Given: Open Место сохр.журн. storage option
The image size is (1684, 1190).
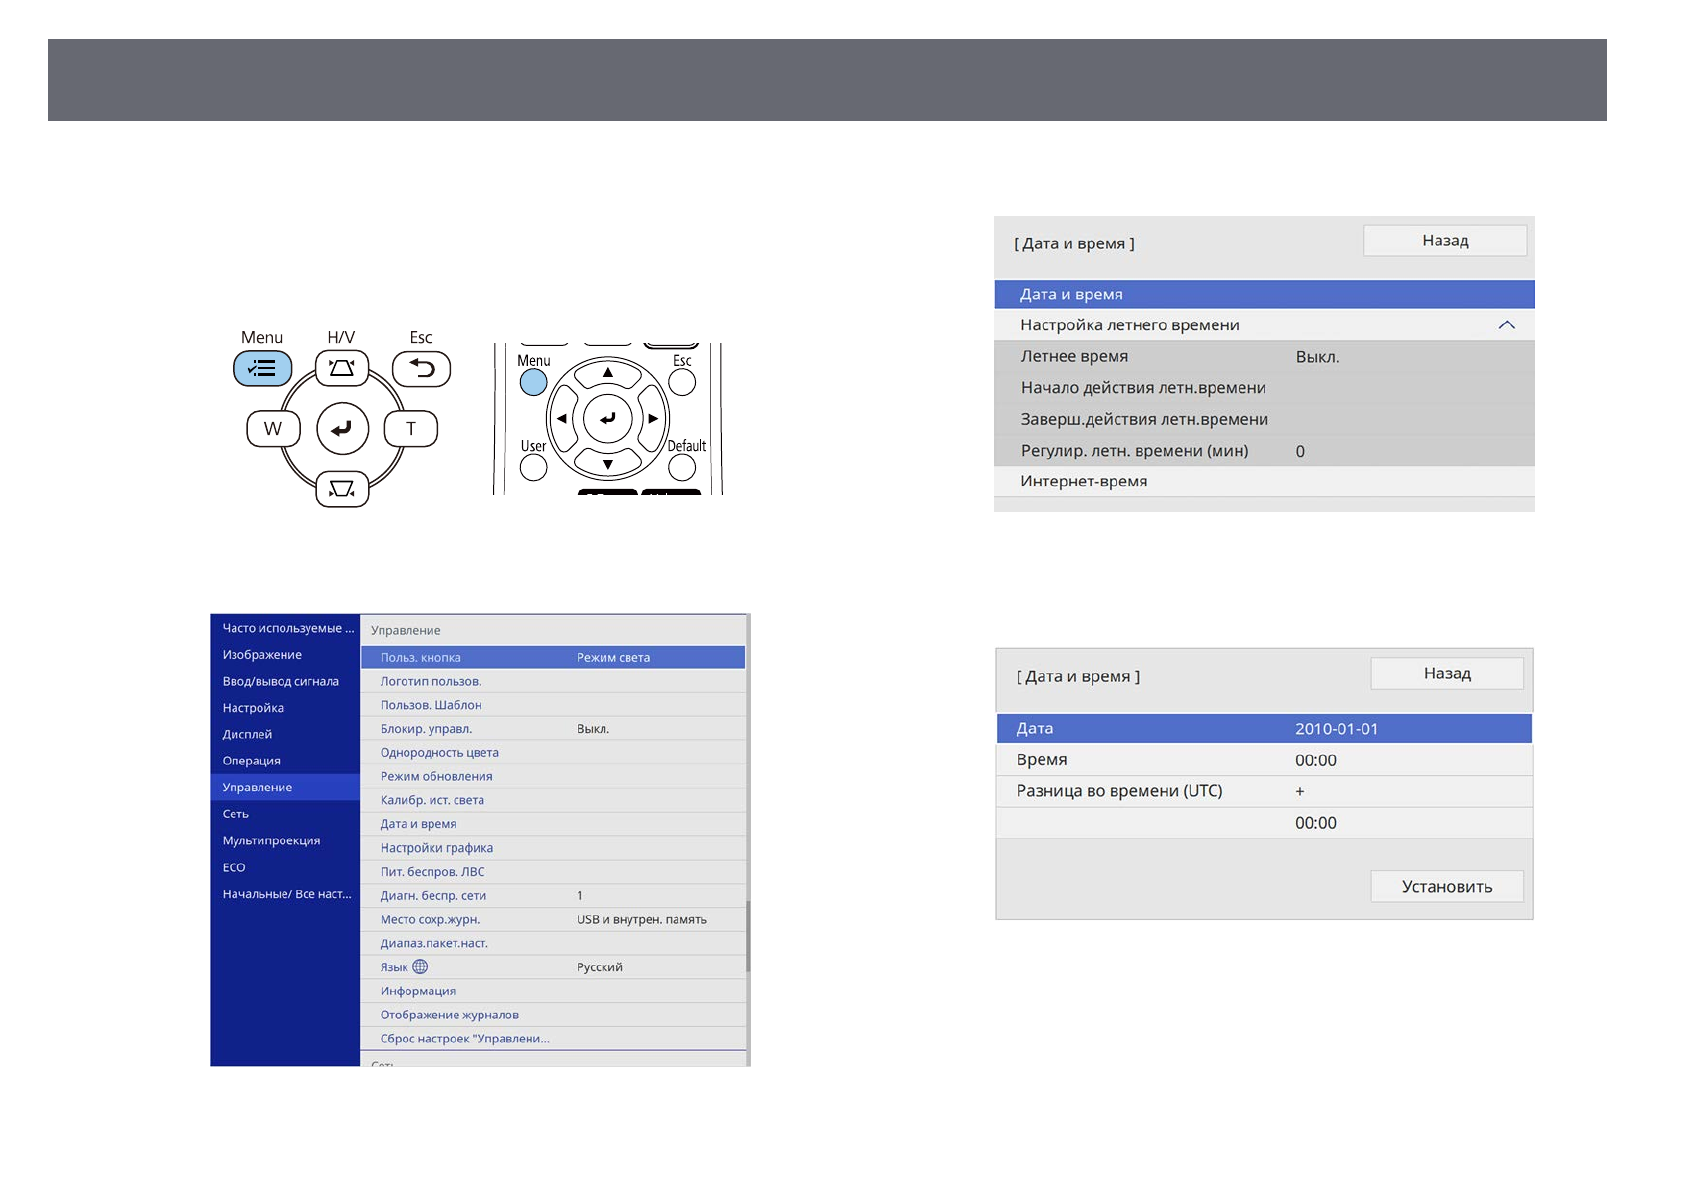Looking at the screenshot, I should point(552,919).
